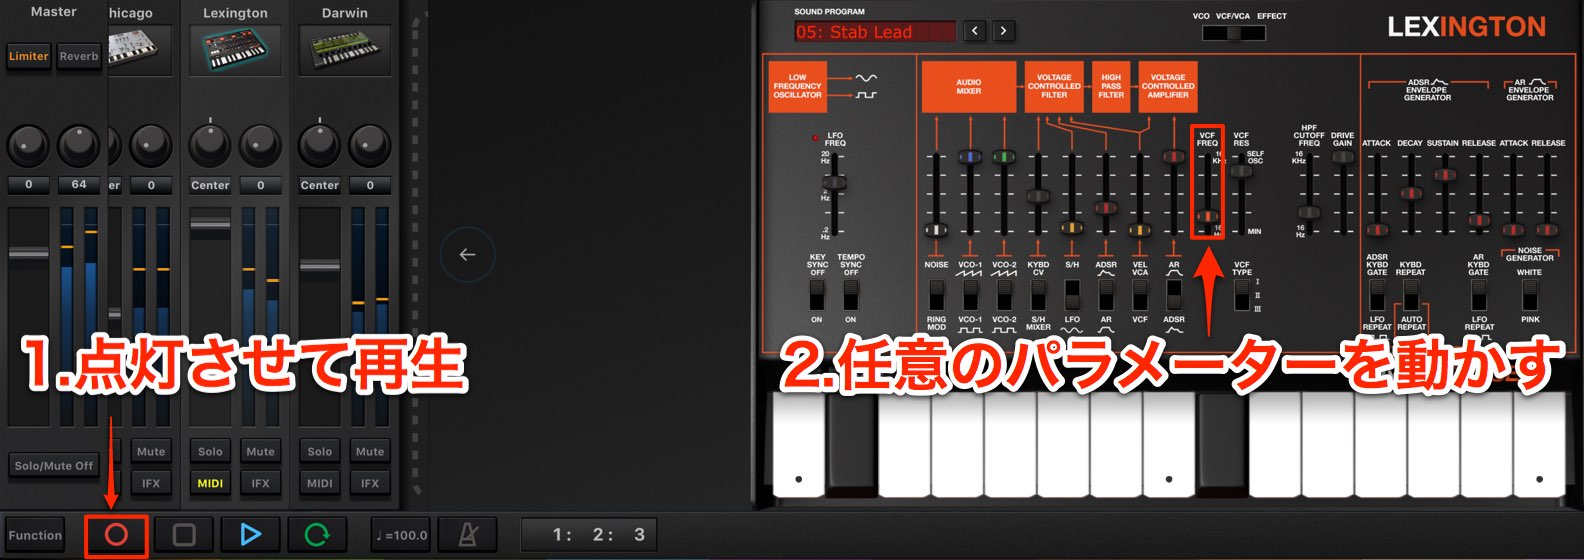This screenshot has width=1584, height=560.
Task: Click the ADSR DECAY slider
Action: (1410, 193)
